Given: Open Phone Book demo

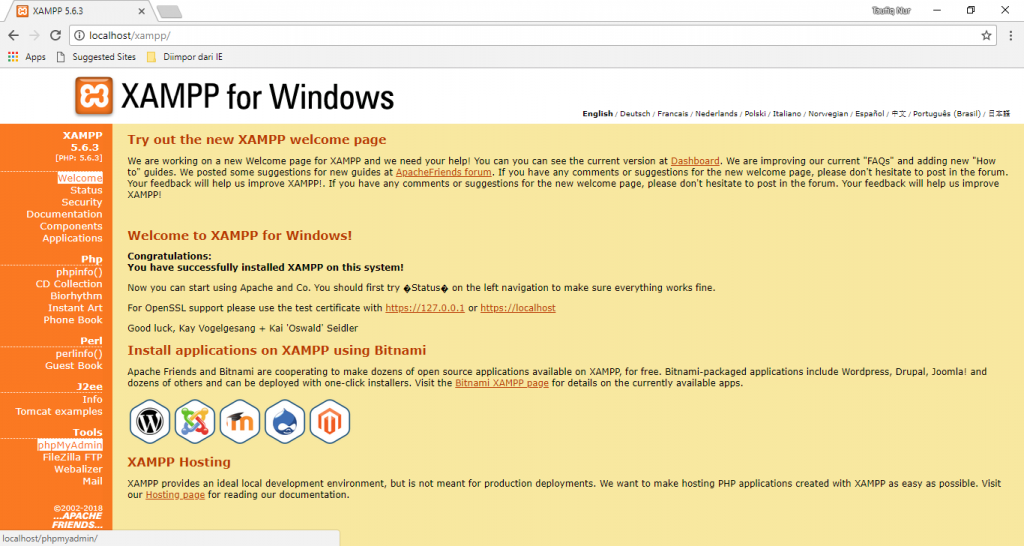Looking at the screenshot, I should pyautogui.click(x=72, y=320).
